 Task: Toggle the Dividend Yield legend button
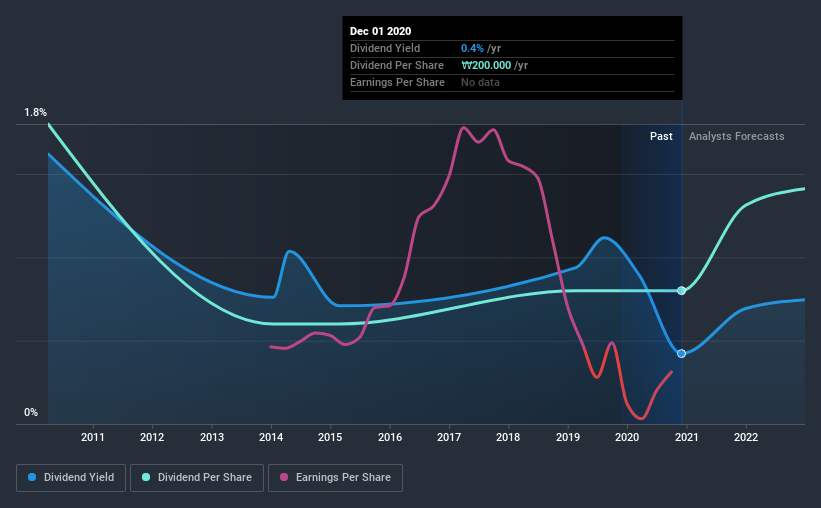tap(71, 478)
